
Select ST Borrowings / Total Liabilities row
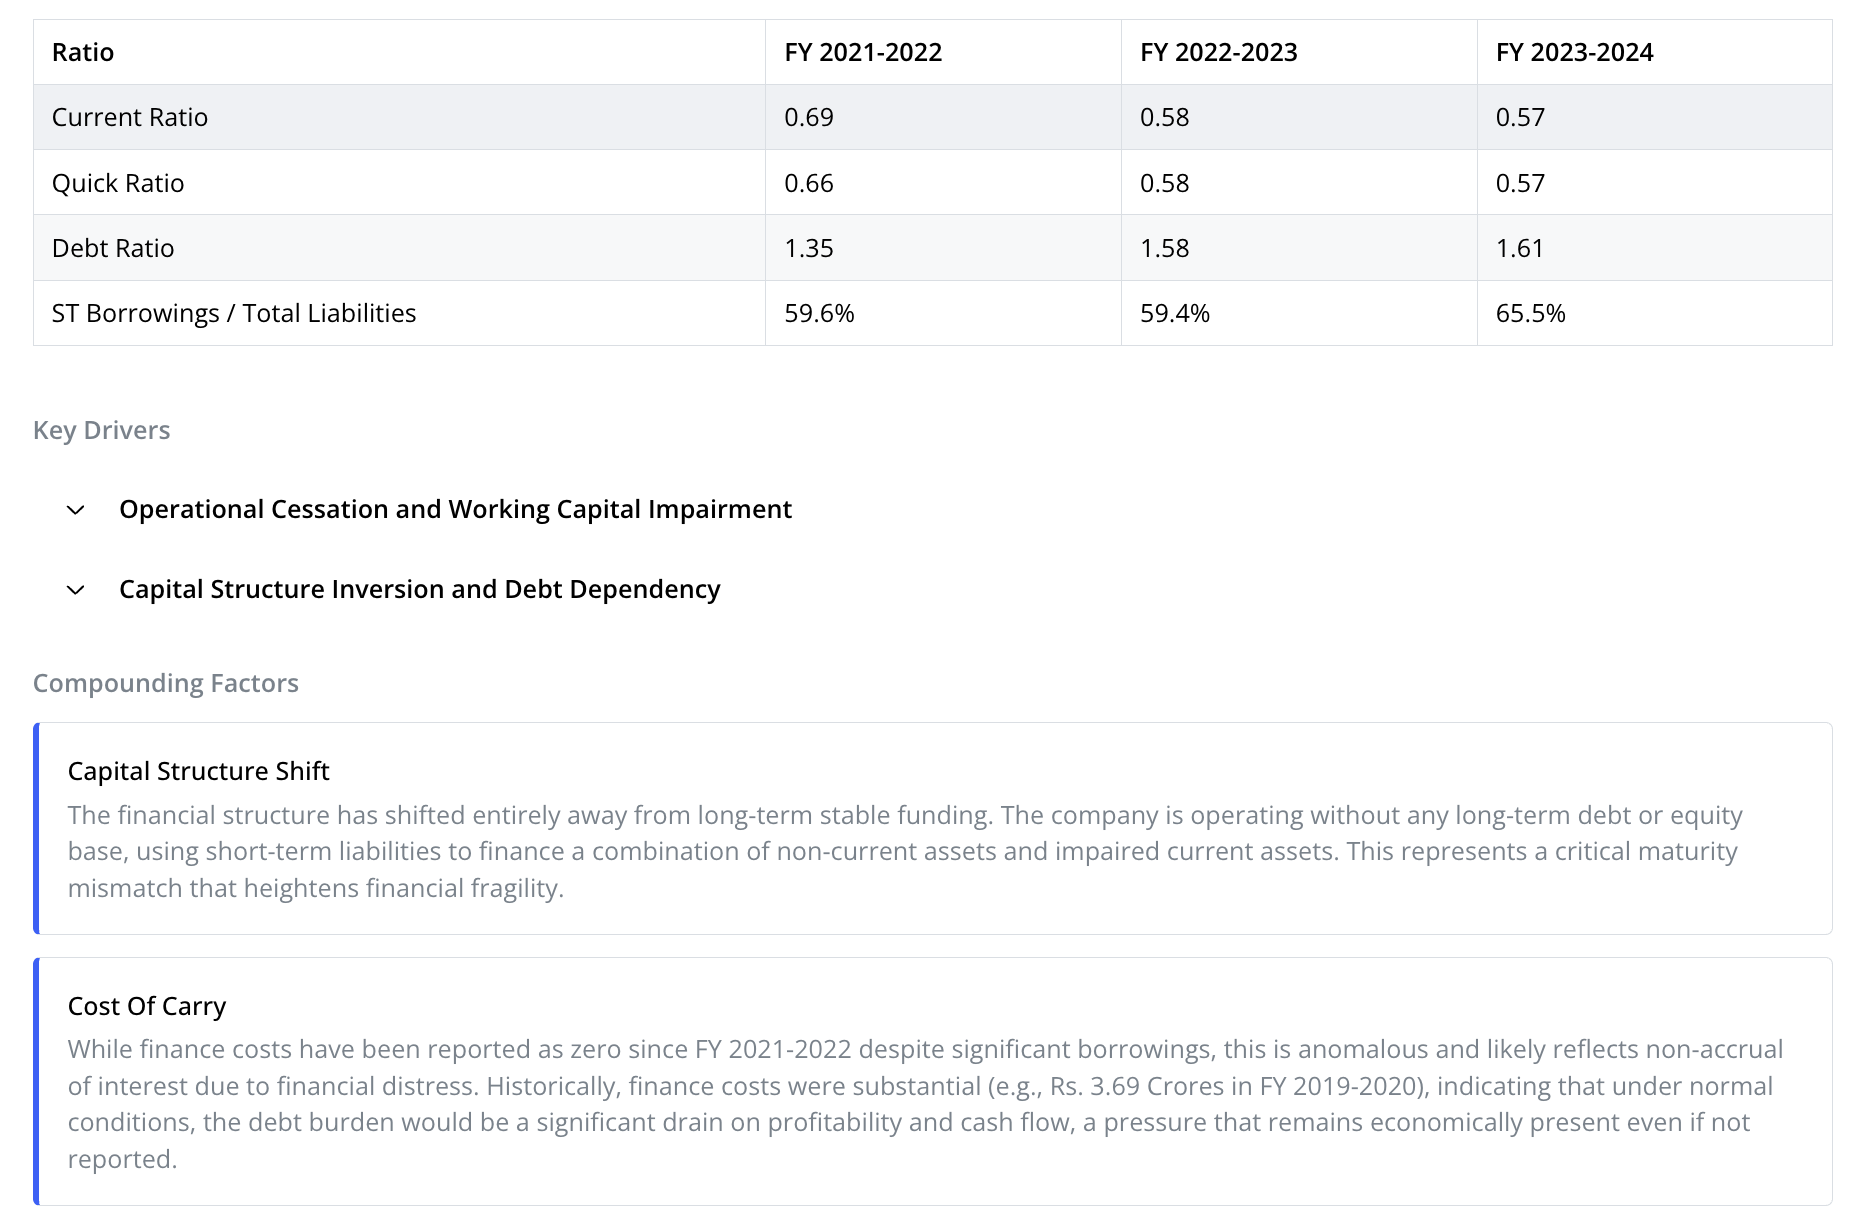933,313
